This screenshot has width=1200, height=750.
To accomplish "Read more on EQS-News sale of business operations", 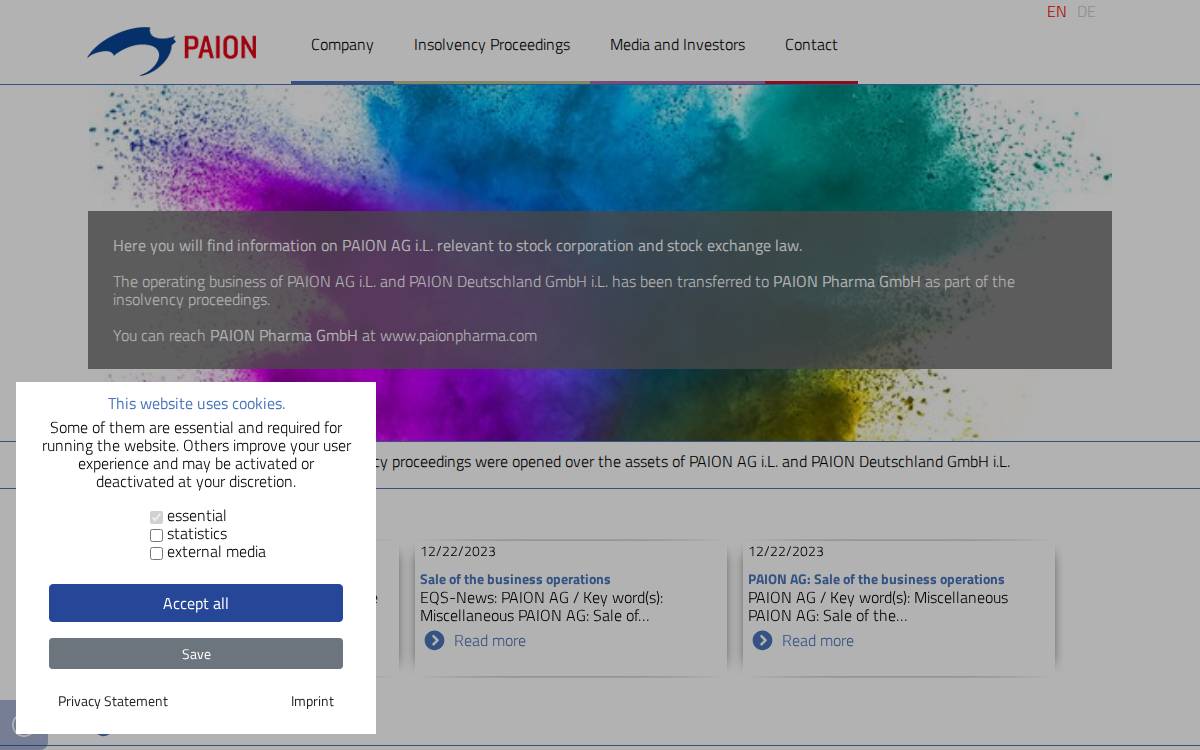I will pyautogui.click(x=489, y=641).
